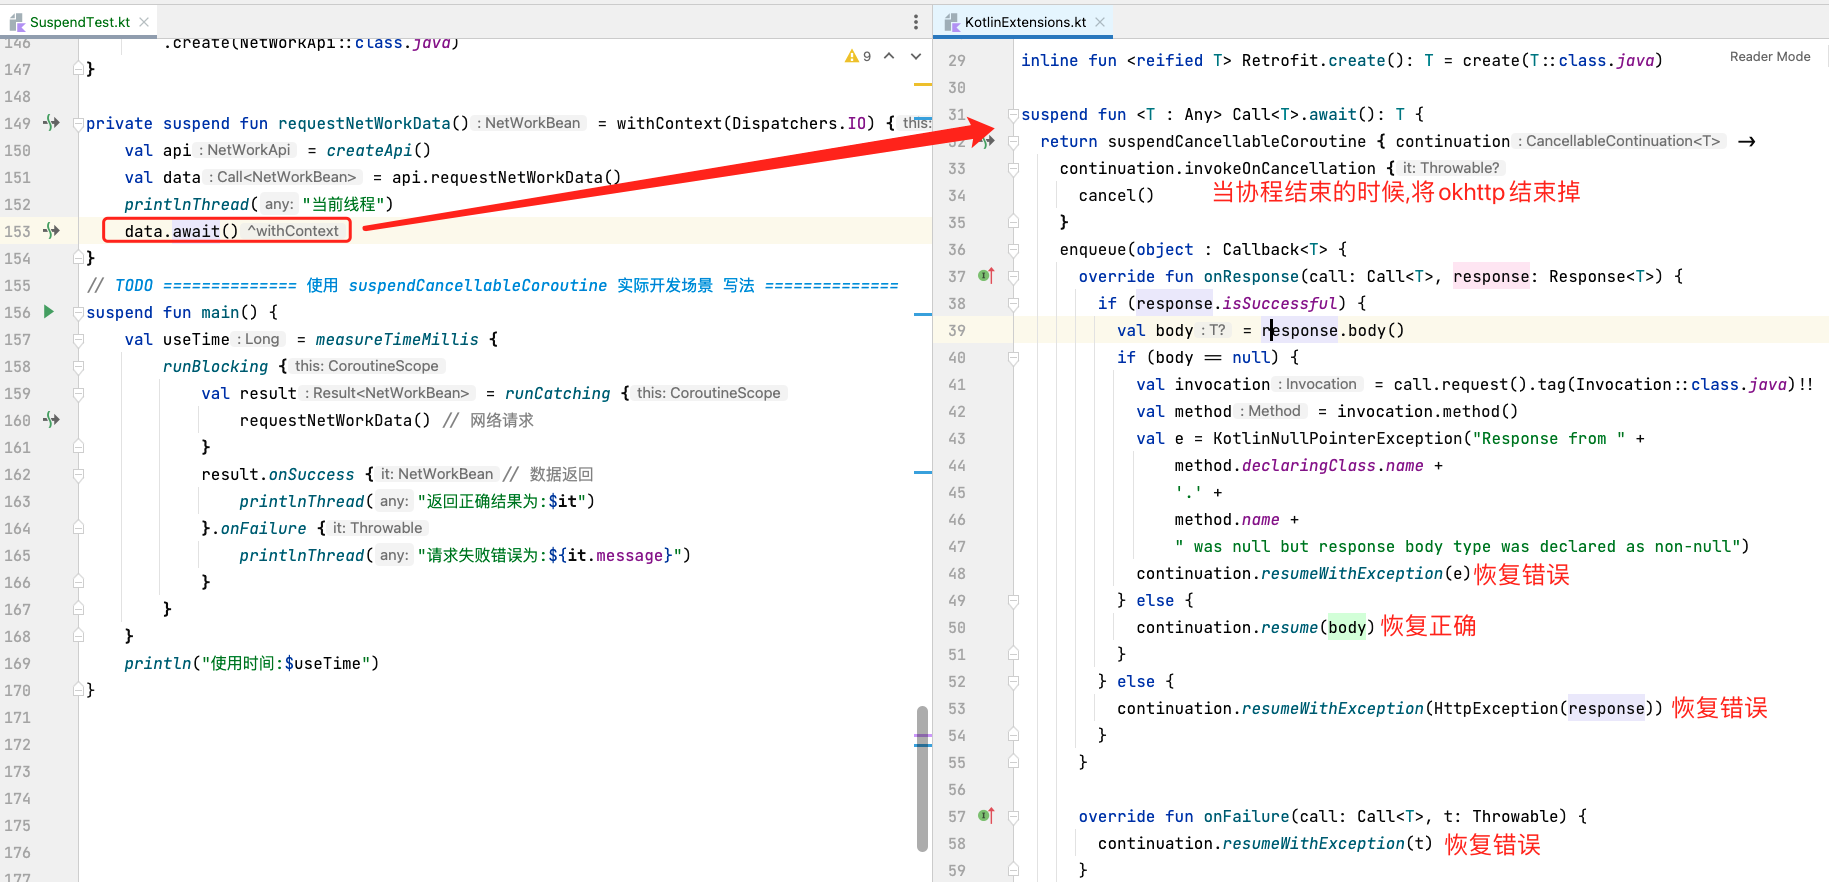Screen dimensions: 1829x882
Task: Click the ': NetWorkApi' inlay type hint on line 150
Action: [248, 150]
